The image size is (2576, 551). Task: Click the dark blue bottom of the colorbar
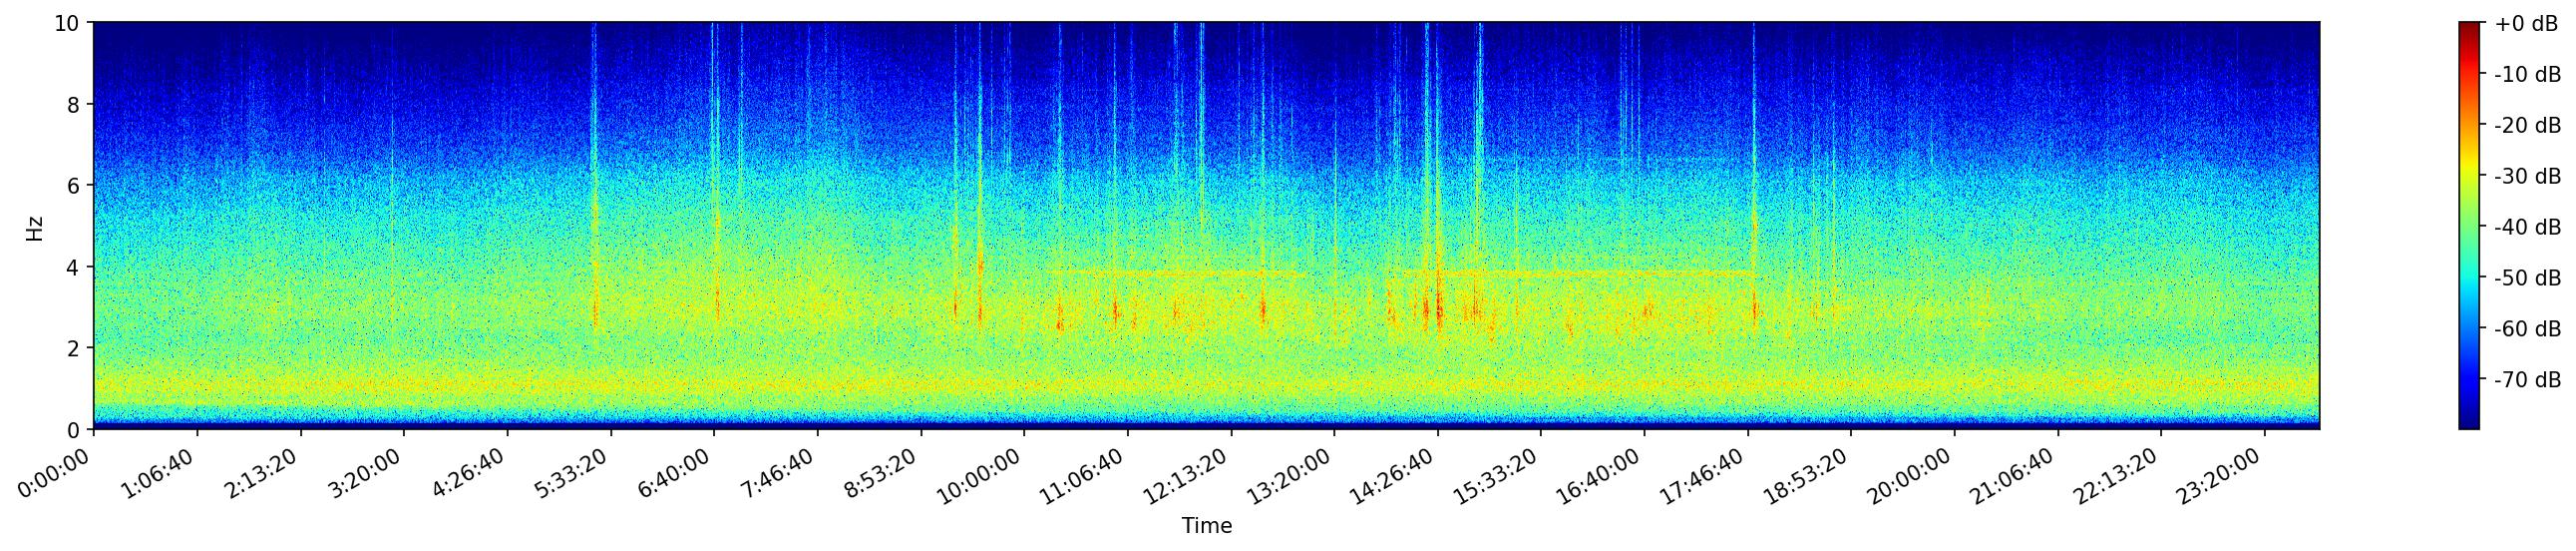(2469, 424)
